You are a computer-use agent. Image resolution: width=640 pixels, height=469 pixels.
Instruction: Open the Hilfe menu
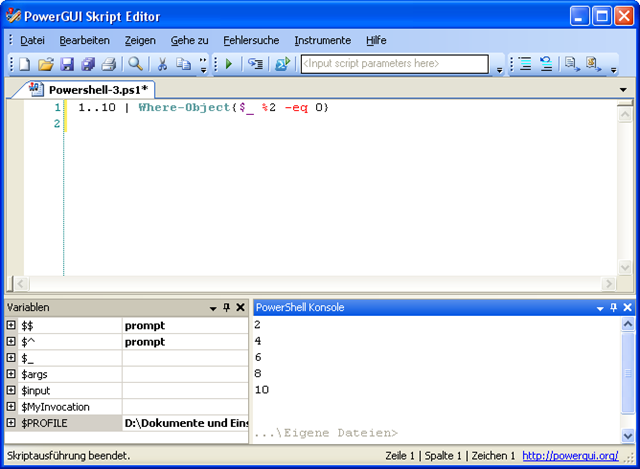(376, 40)
